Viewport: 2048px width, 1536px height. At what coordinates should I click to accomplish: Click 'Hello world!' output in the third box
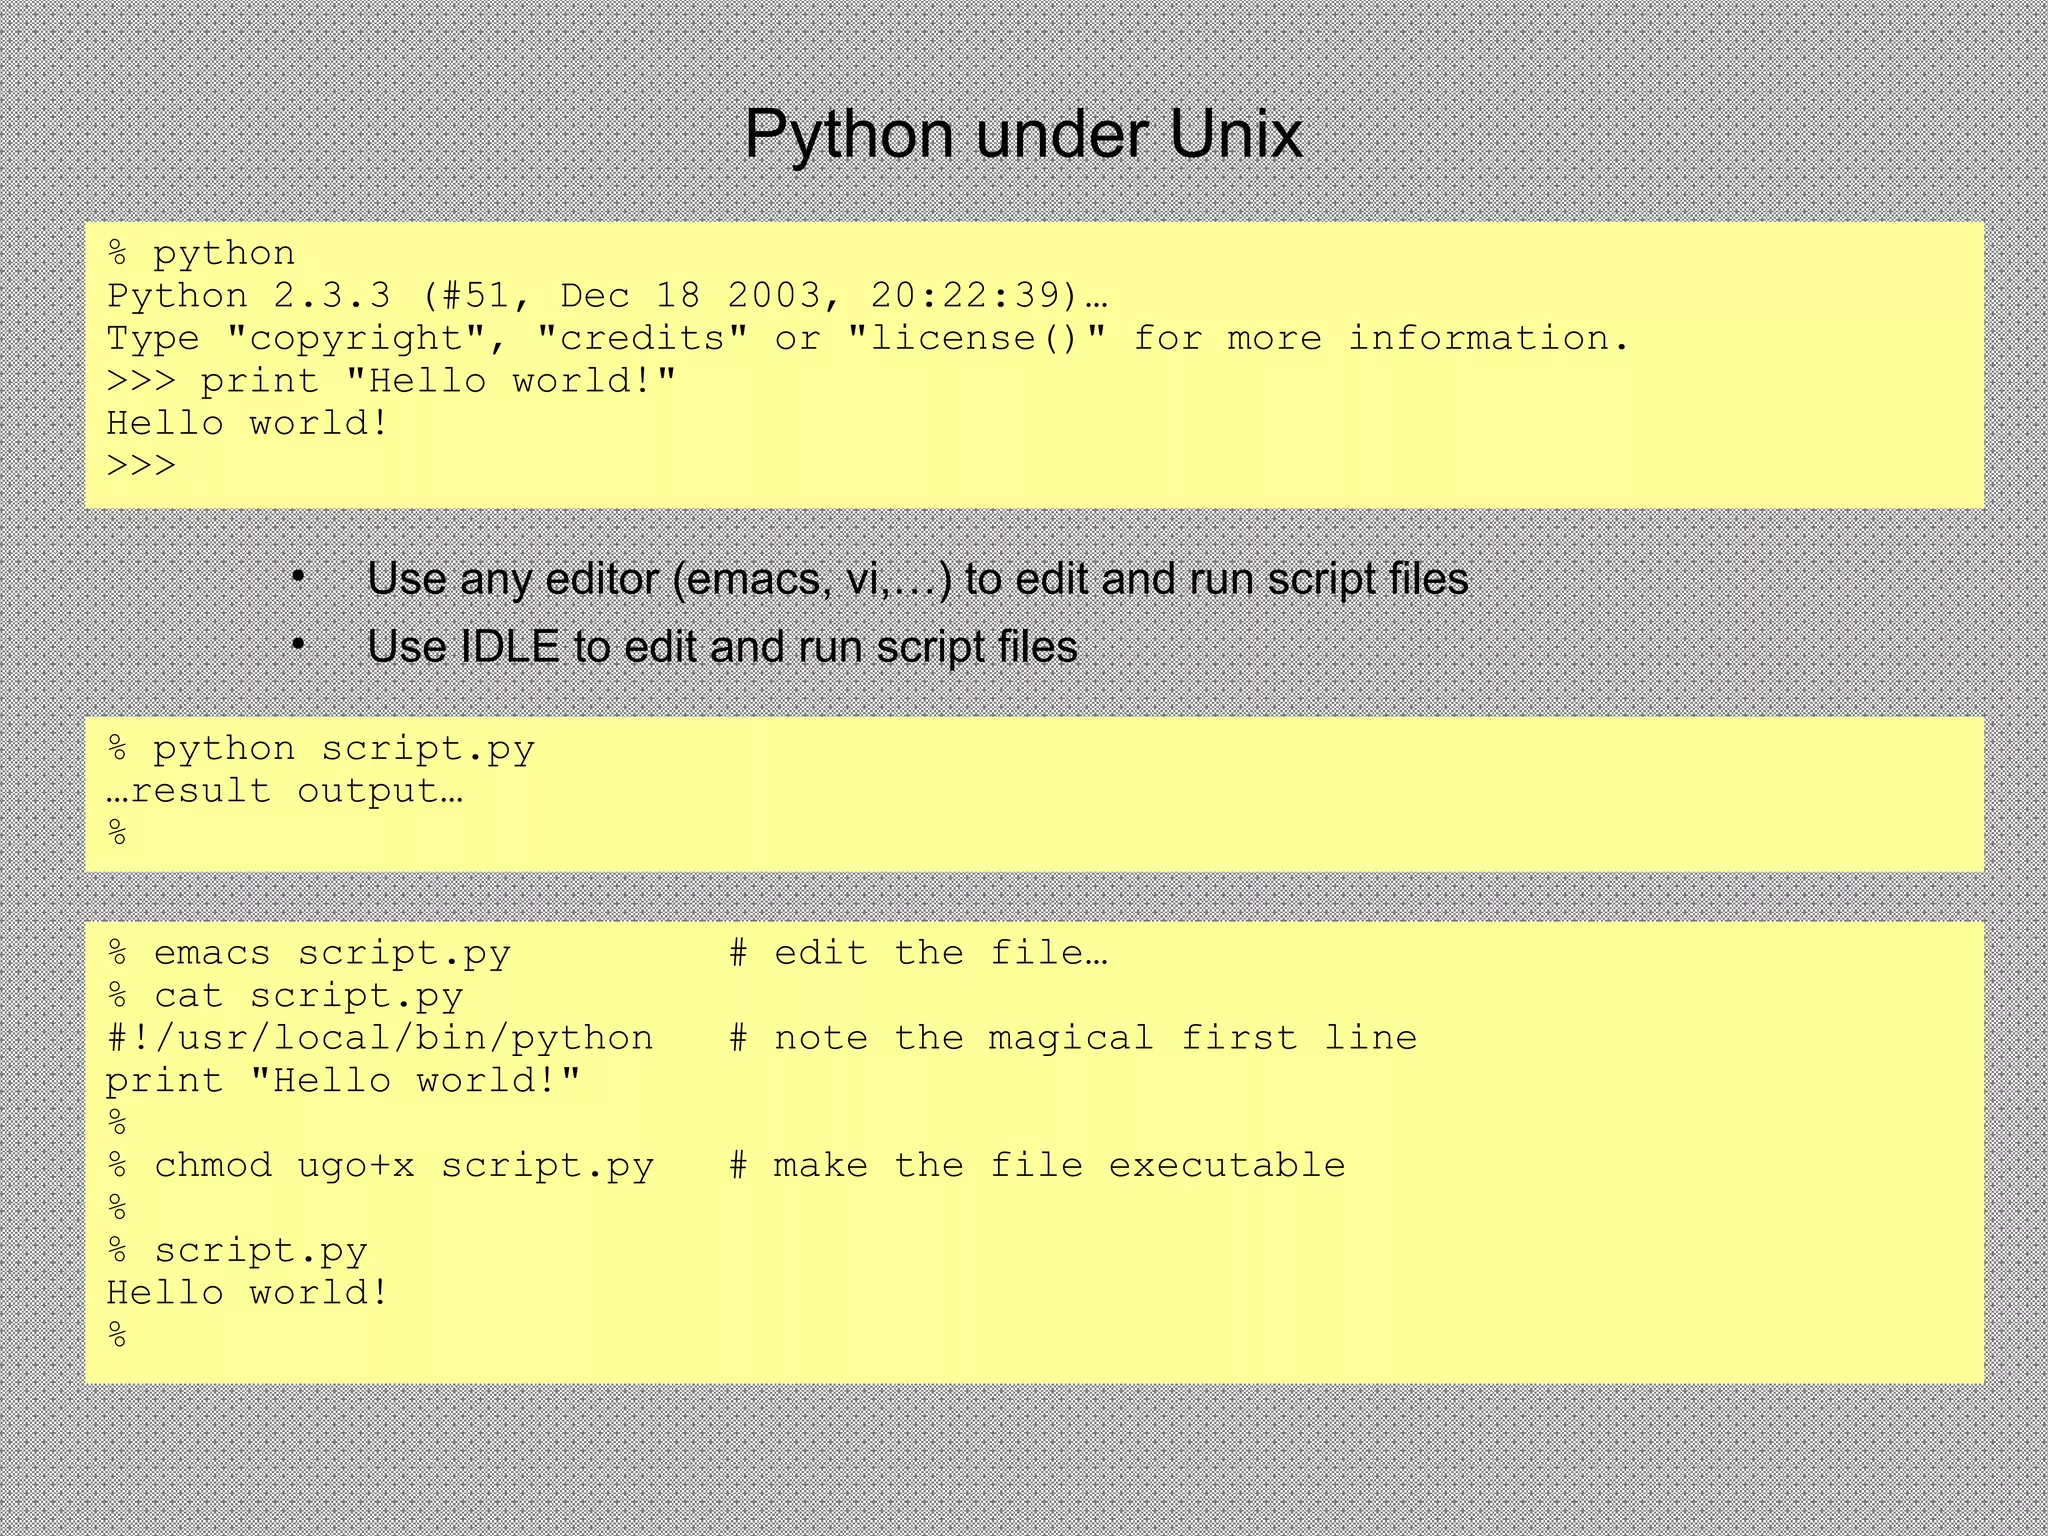(x=247, y=1293)
